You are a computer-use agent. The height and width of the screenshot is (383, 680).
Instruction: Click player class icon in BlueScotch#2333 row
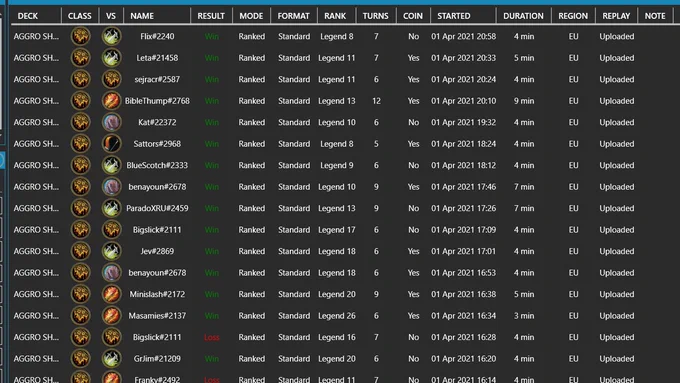pos(80,165)
